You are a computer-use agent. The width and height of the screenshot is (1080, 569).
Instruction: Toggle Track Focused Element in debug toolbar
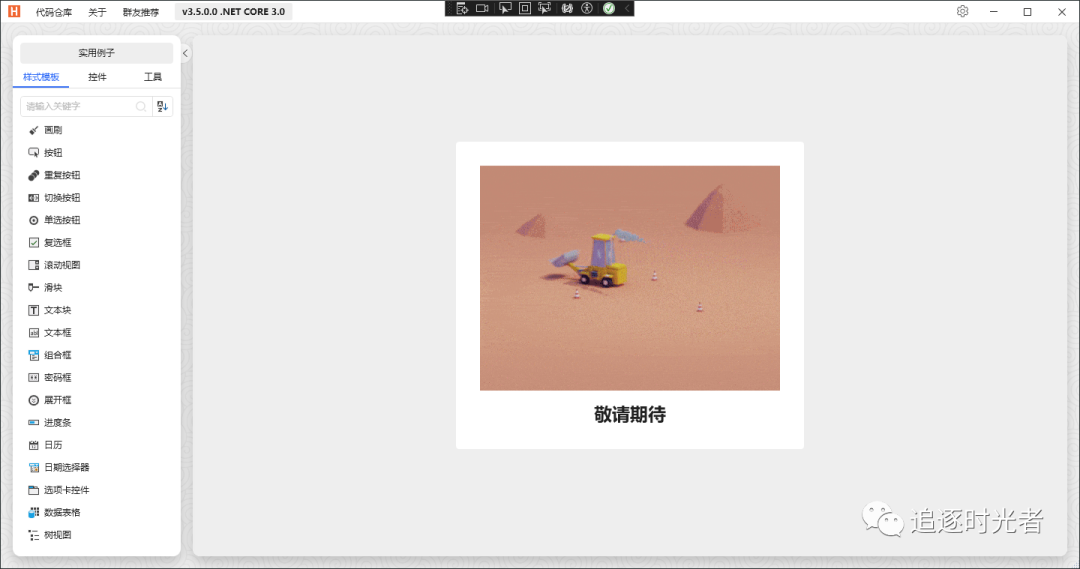click(x=545, y=8)
